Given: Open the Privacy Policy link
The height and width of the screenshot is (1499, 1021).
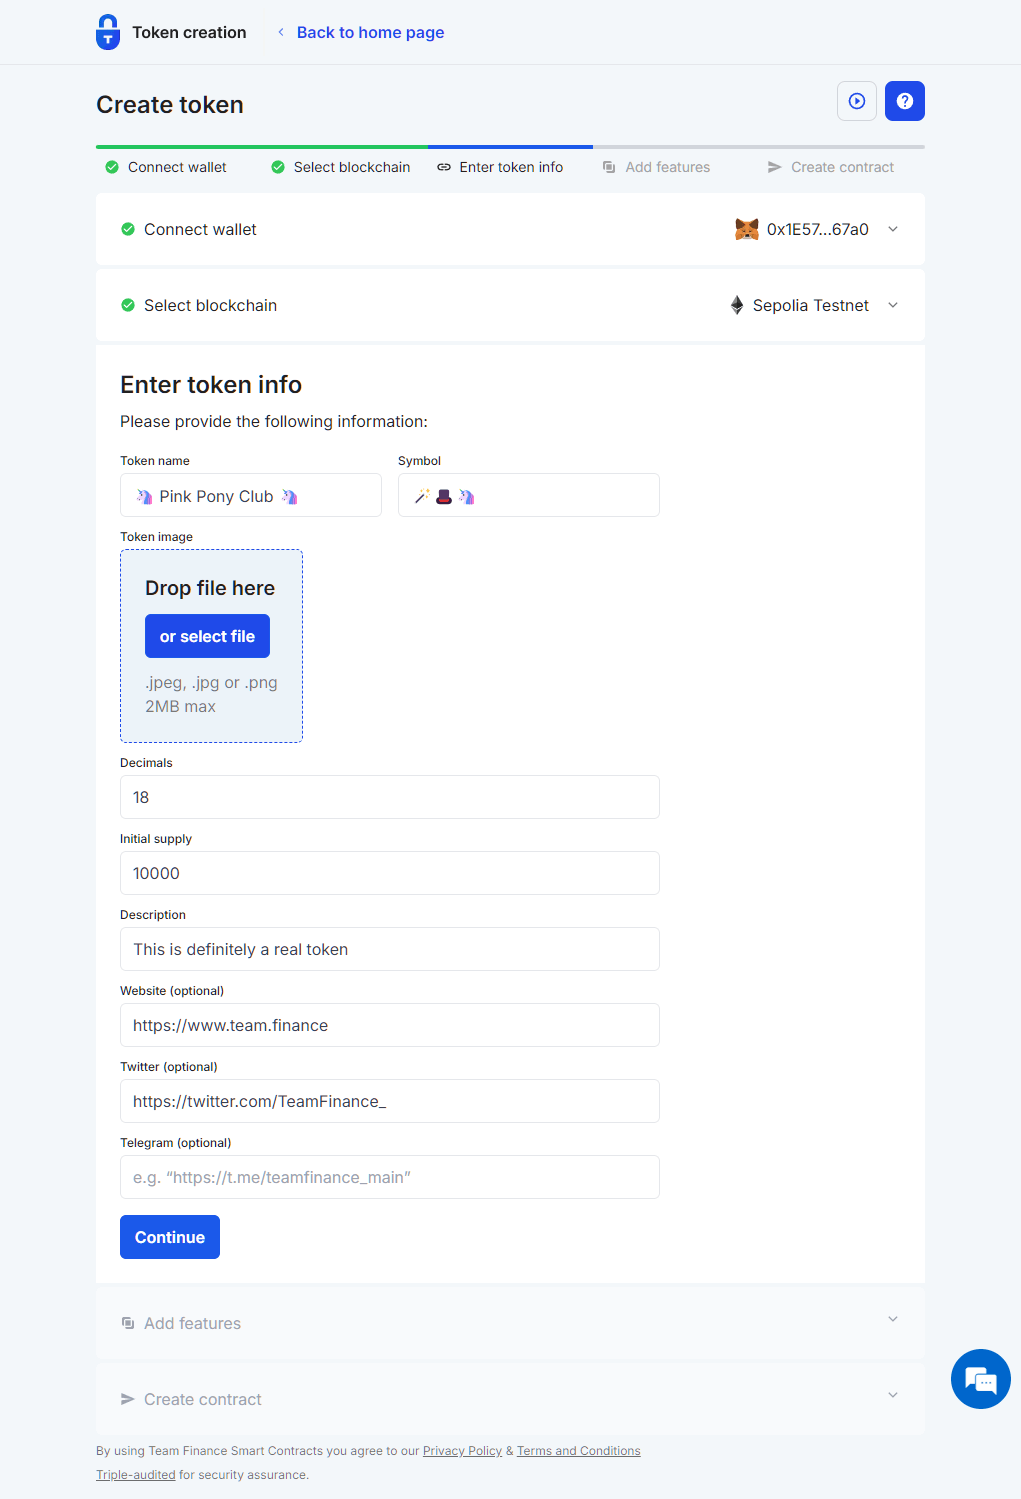Looking at the screenshot, I should (x=462, y=1450).
